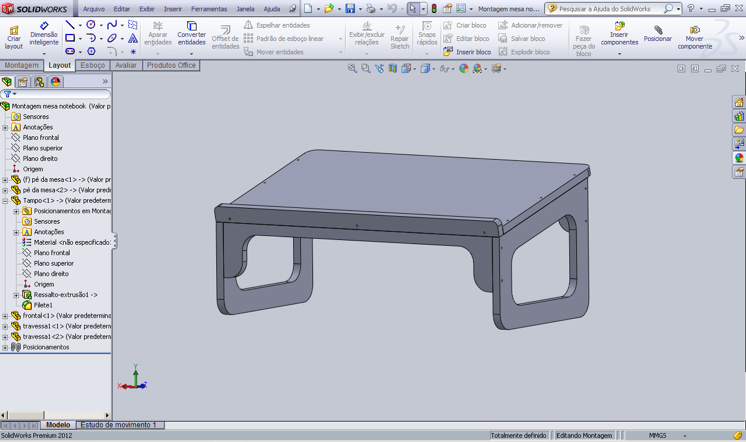Expand the Anotações folder under Sensores
Screen dimensions: 746x442
[x=5, y=128]
